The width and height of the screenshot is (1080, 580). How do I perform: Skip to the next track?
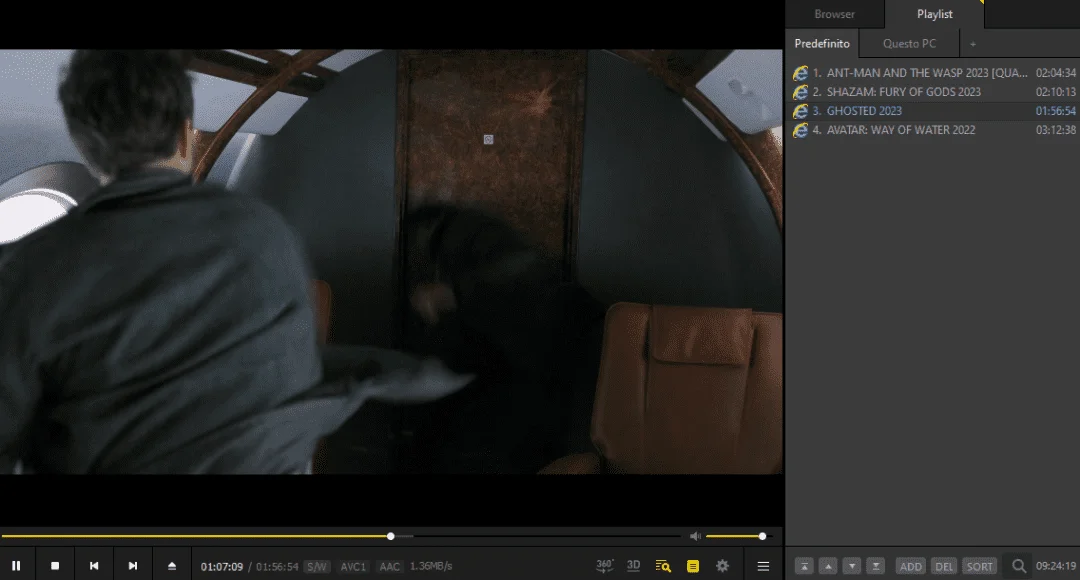(x=133, y=566)
